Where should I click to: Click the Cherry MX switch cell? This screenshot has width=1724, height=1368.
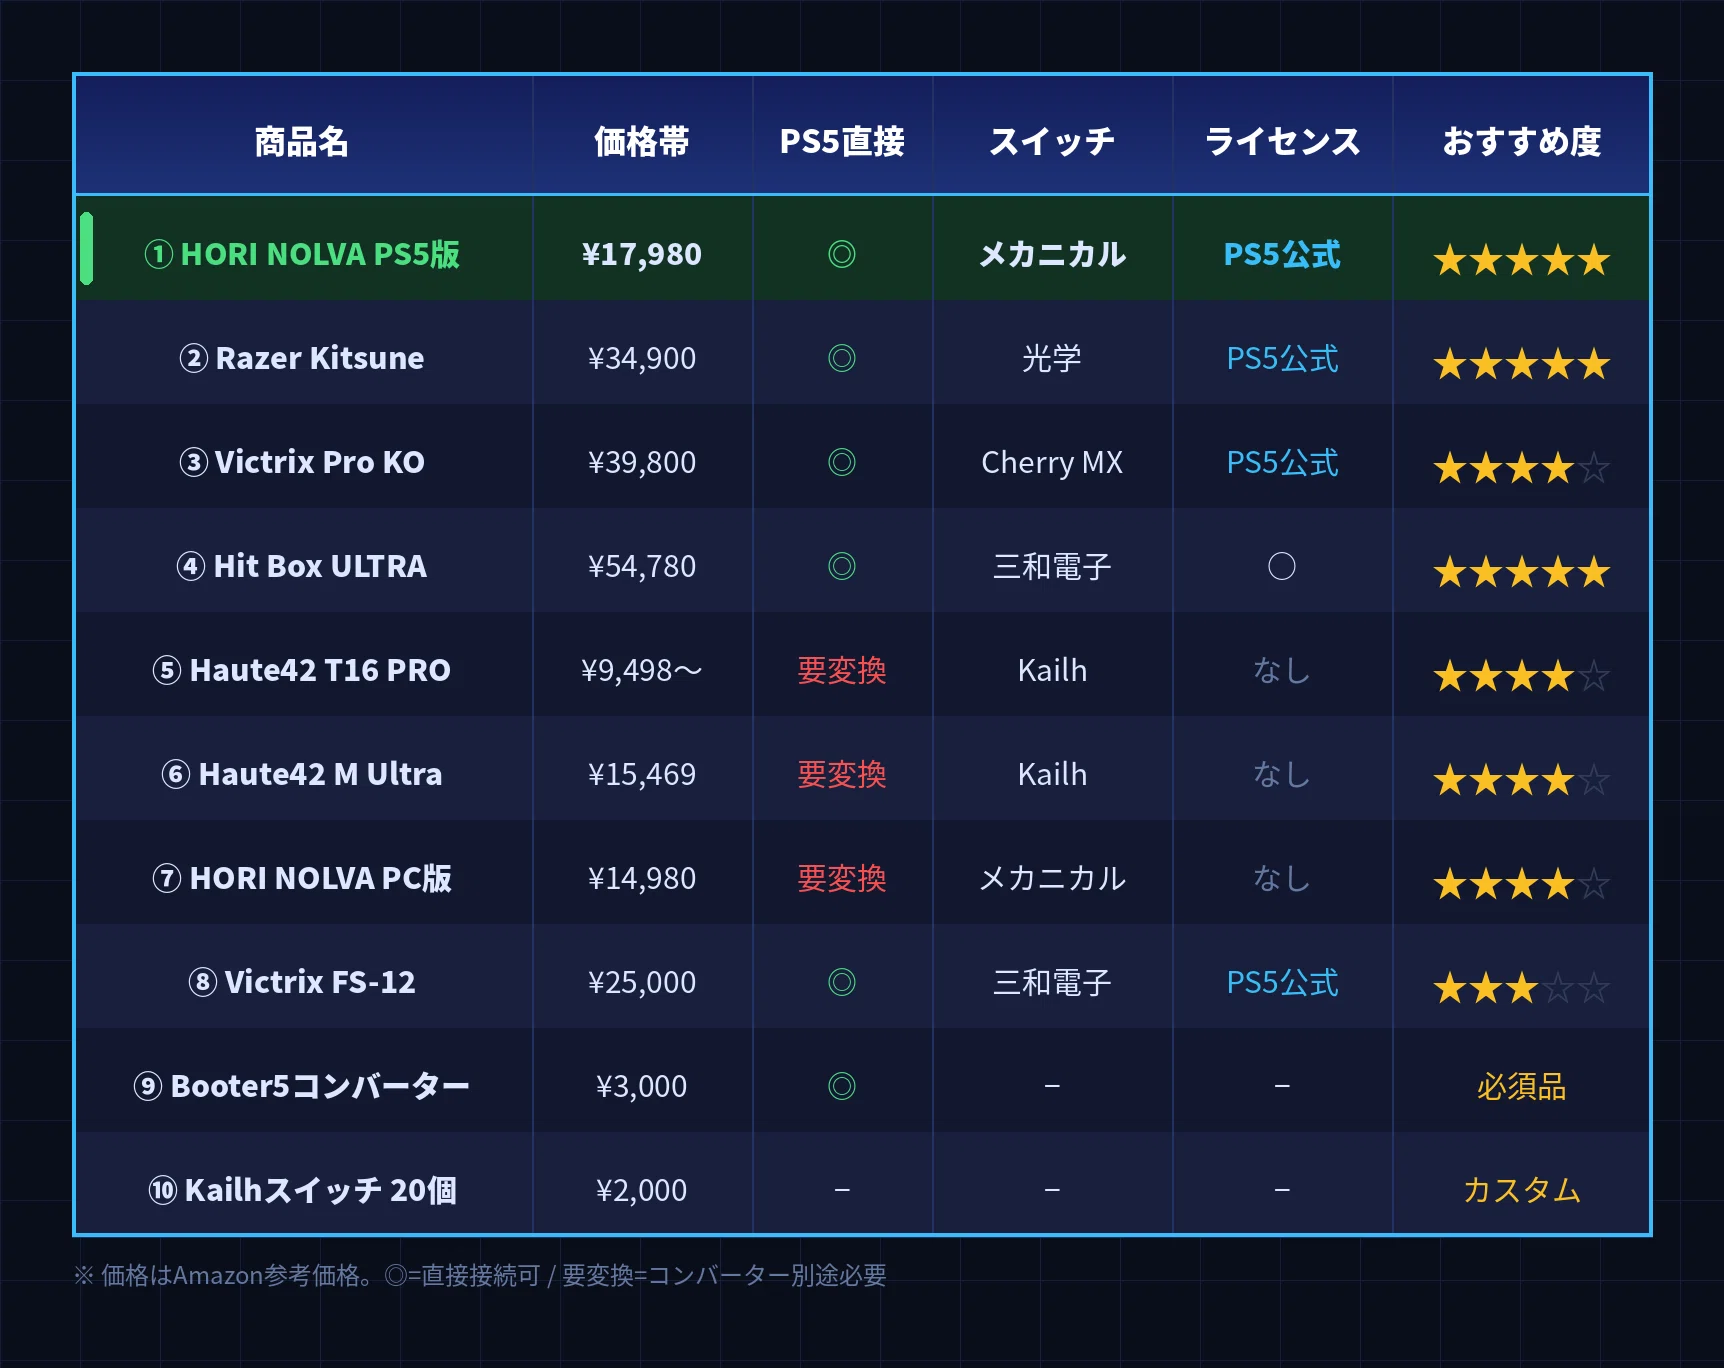point(1052,462)
